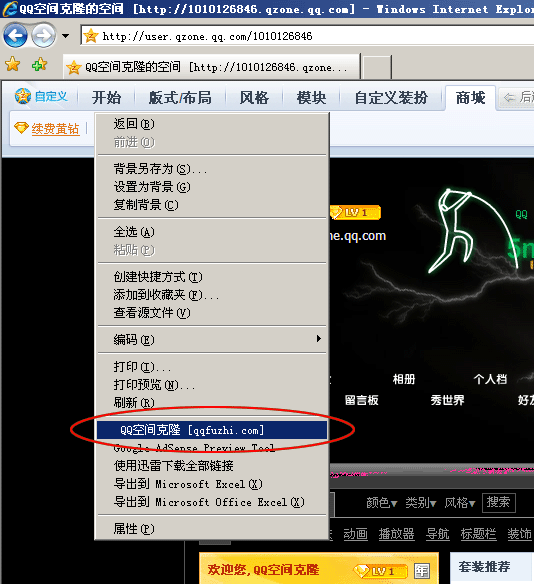
Task: Switch to the 商城 tab
Action: [x=470, y=98]
